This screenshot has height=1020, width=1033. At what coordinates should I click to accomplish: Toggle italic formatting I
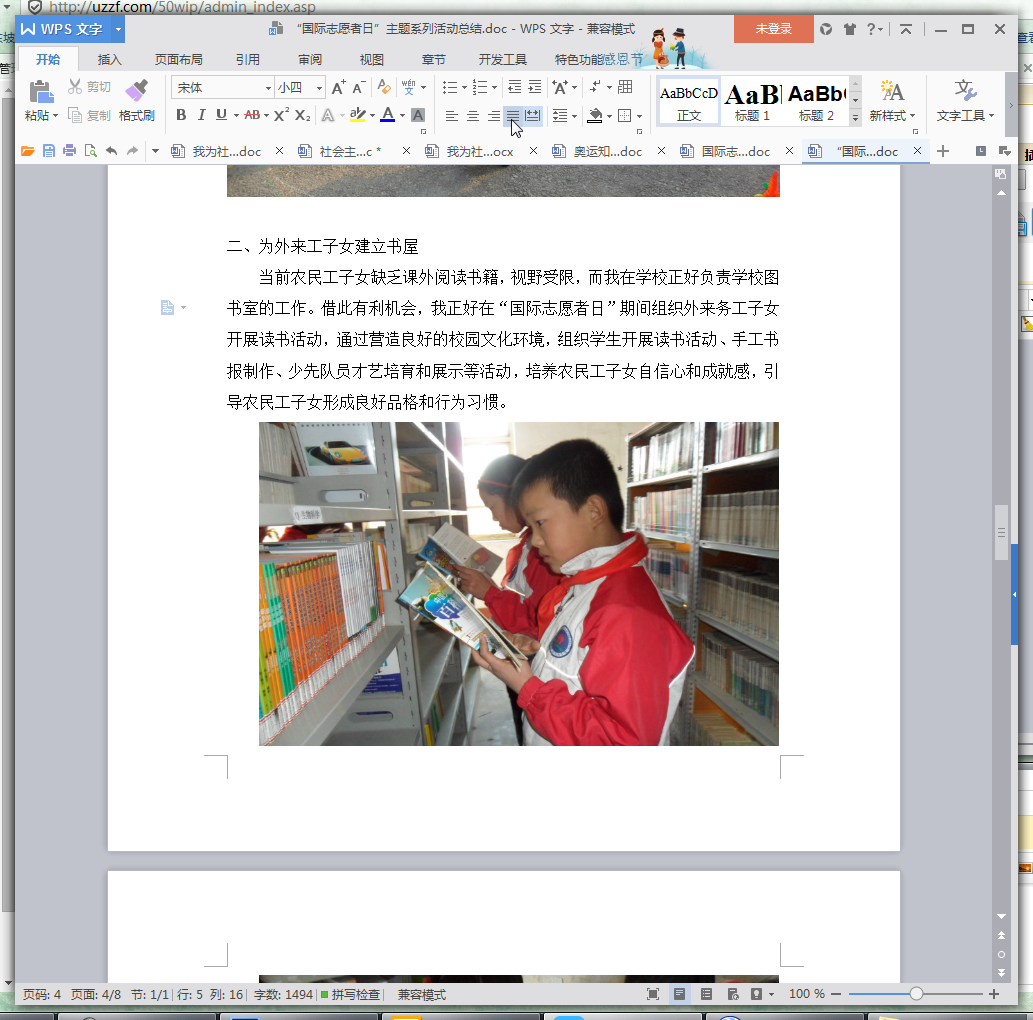pyautogui.click(x=202, y=115)
